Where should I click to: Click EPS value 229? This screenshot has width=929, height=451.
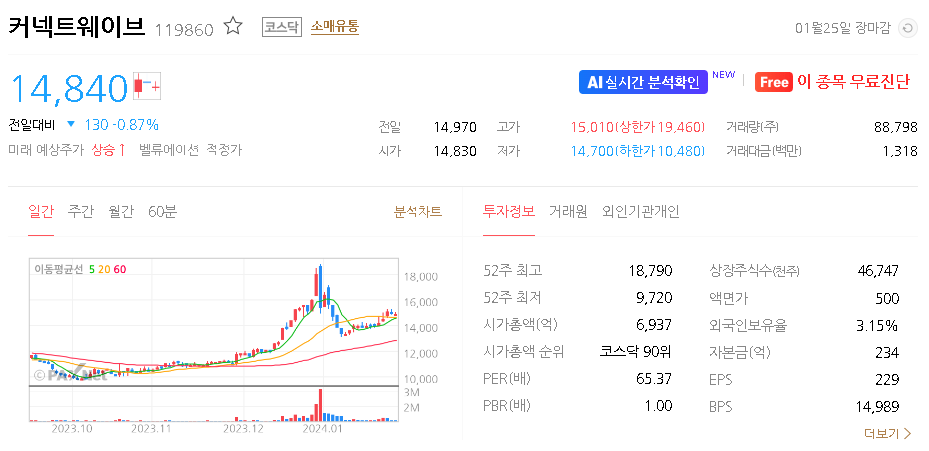(888, 379)
